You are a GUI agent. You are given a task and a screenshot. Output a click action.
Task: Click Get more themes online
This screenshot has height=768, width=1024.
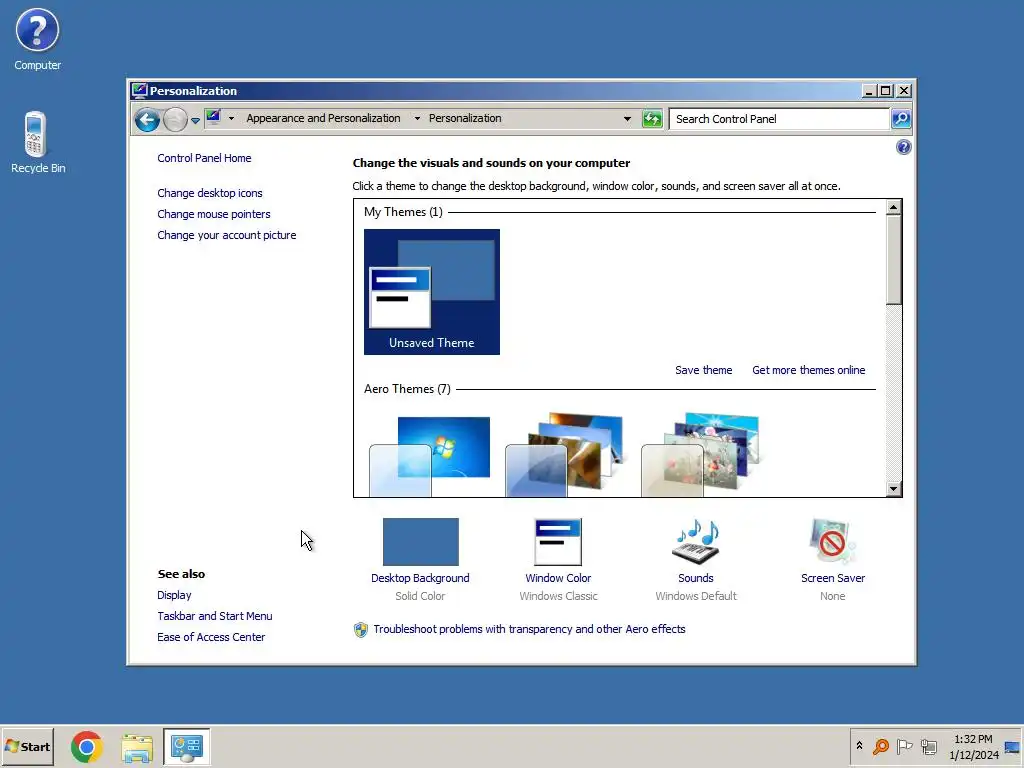[x=808, y=370]
